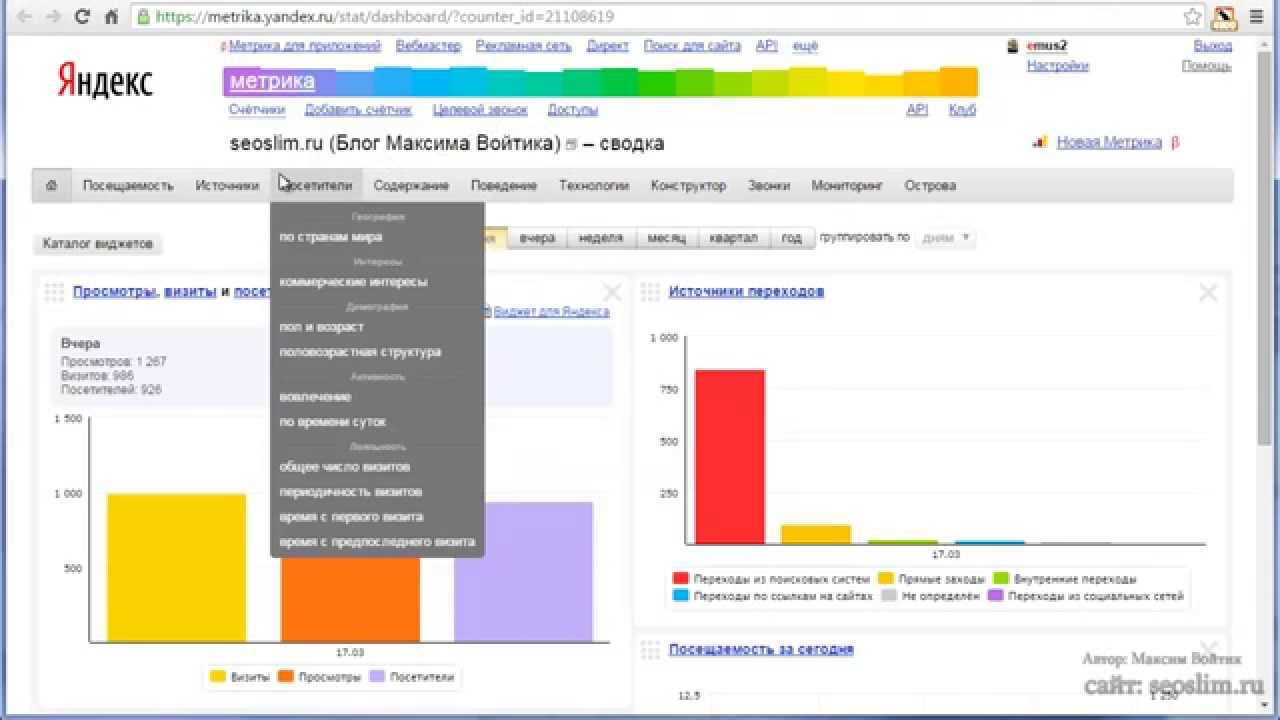Open the Вебмастер link

tap(428, 46)
